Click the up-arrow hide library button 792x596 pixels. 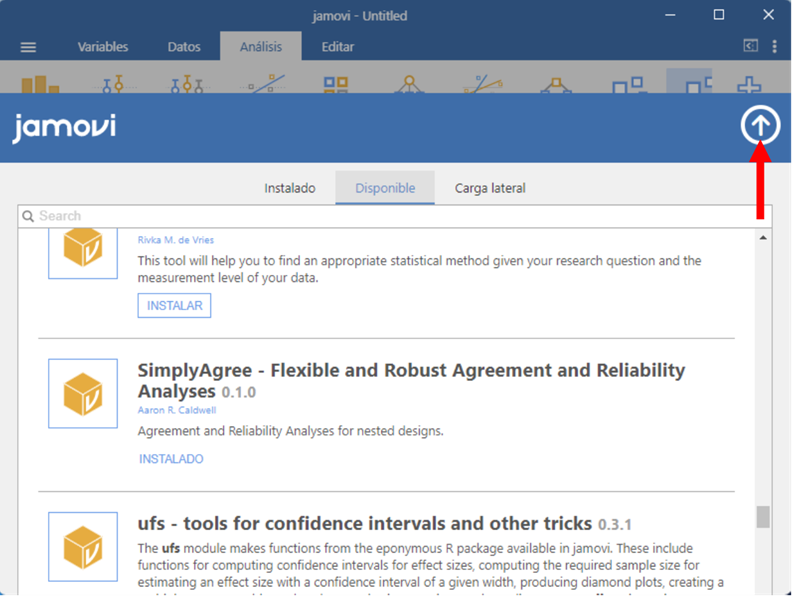760,126
